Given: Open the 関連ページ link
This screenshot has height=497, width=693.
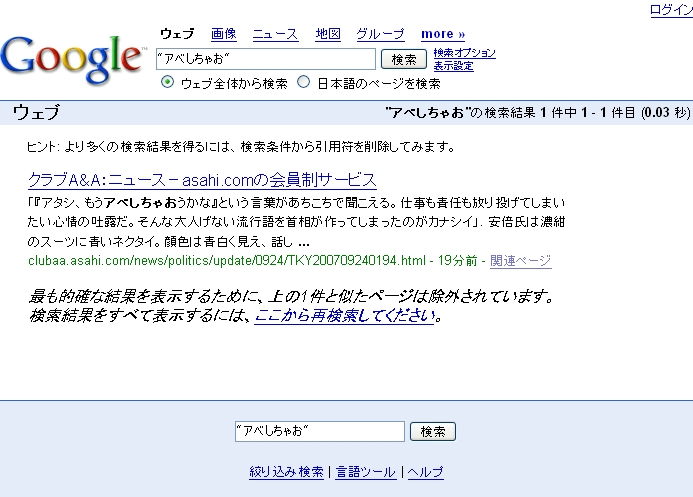Looking at the screenshot, I should tap(521, 261).
